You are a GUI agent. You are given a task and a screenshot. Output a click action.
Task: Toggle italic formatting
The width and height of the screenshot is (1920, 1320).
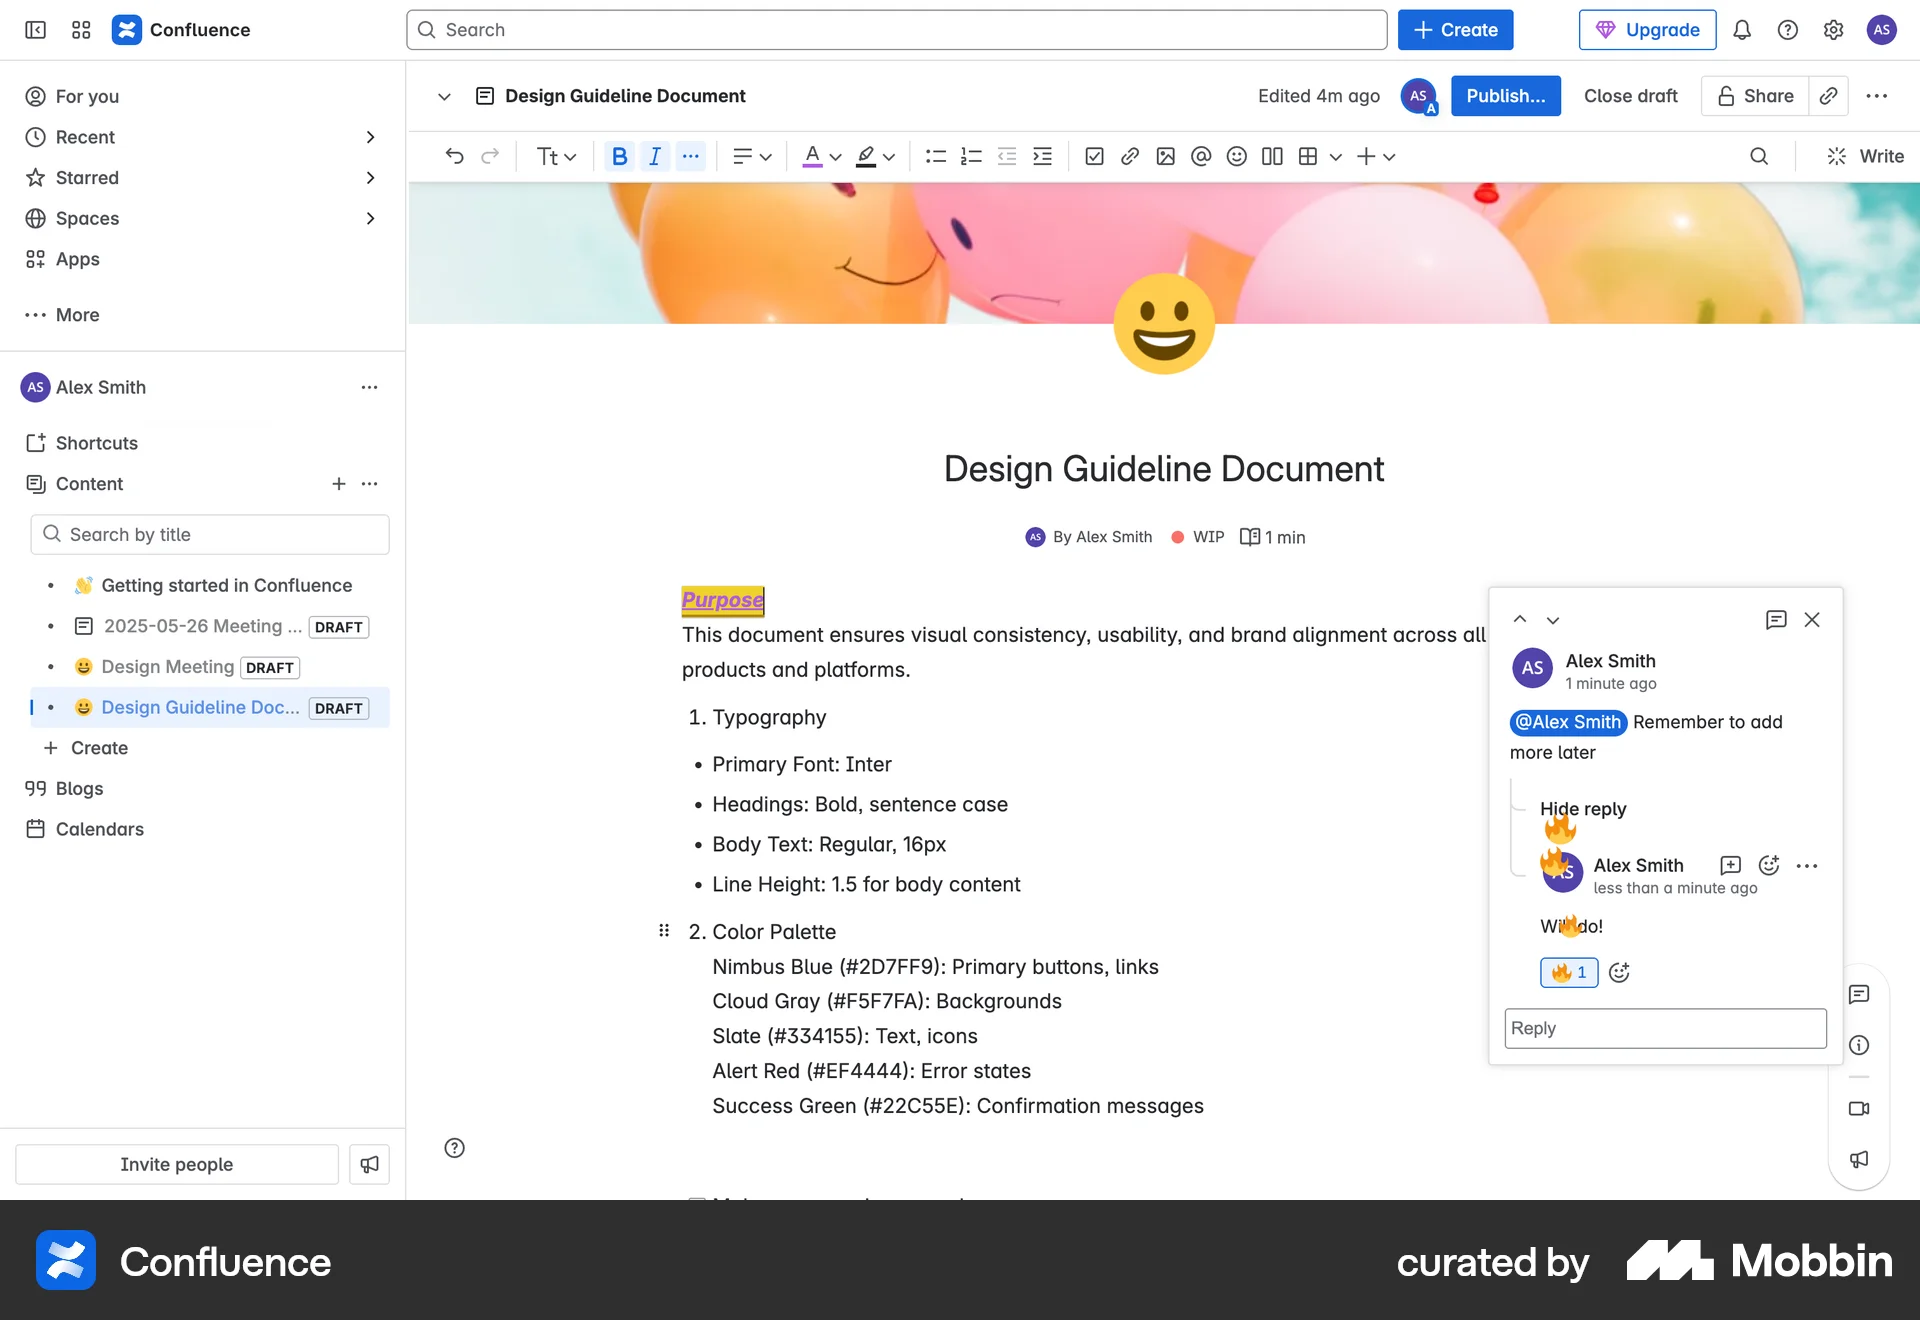[x=655, y=156]
